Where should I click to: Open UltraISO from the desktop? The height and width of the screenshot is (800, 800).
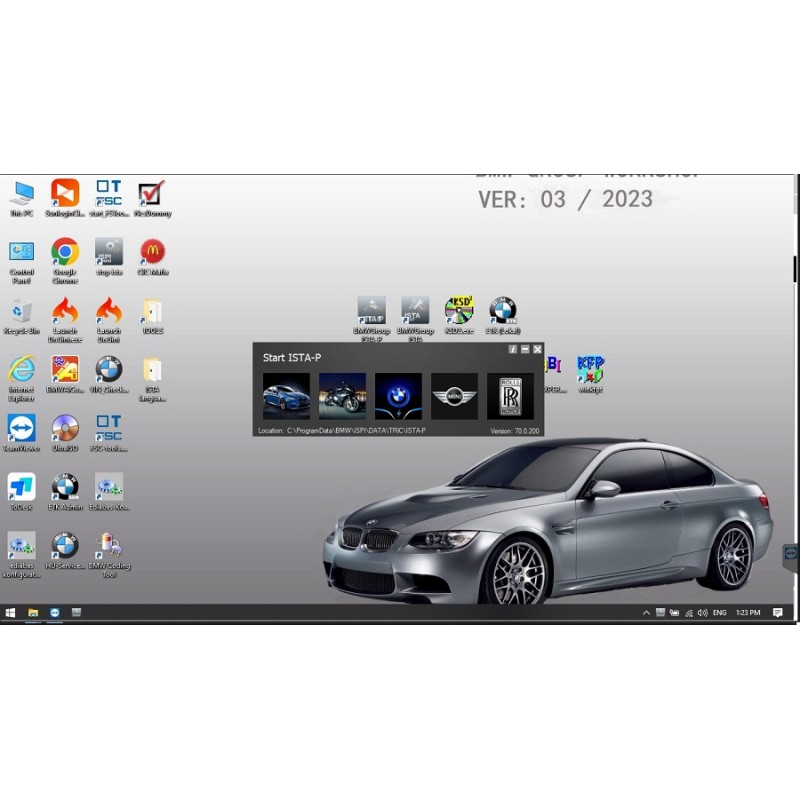(x=64, y=427)
